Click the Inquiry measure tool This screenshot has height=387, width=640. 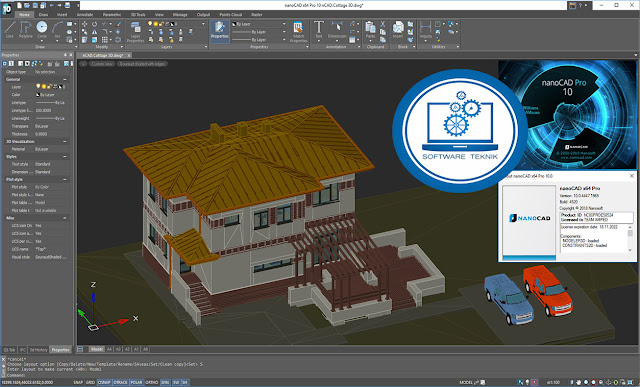tap(425, 30)
